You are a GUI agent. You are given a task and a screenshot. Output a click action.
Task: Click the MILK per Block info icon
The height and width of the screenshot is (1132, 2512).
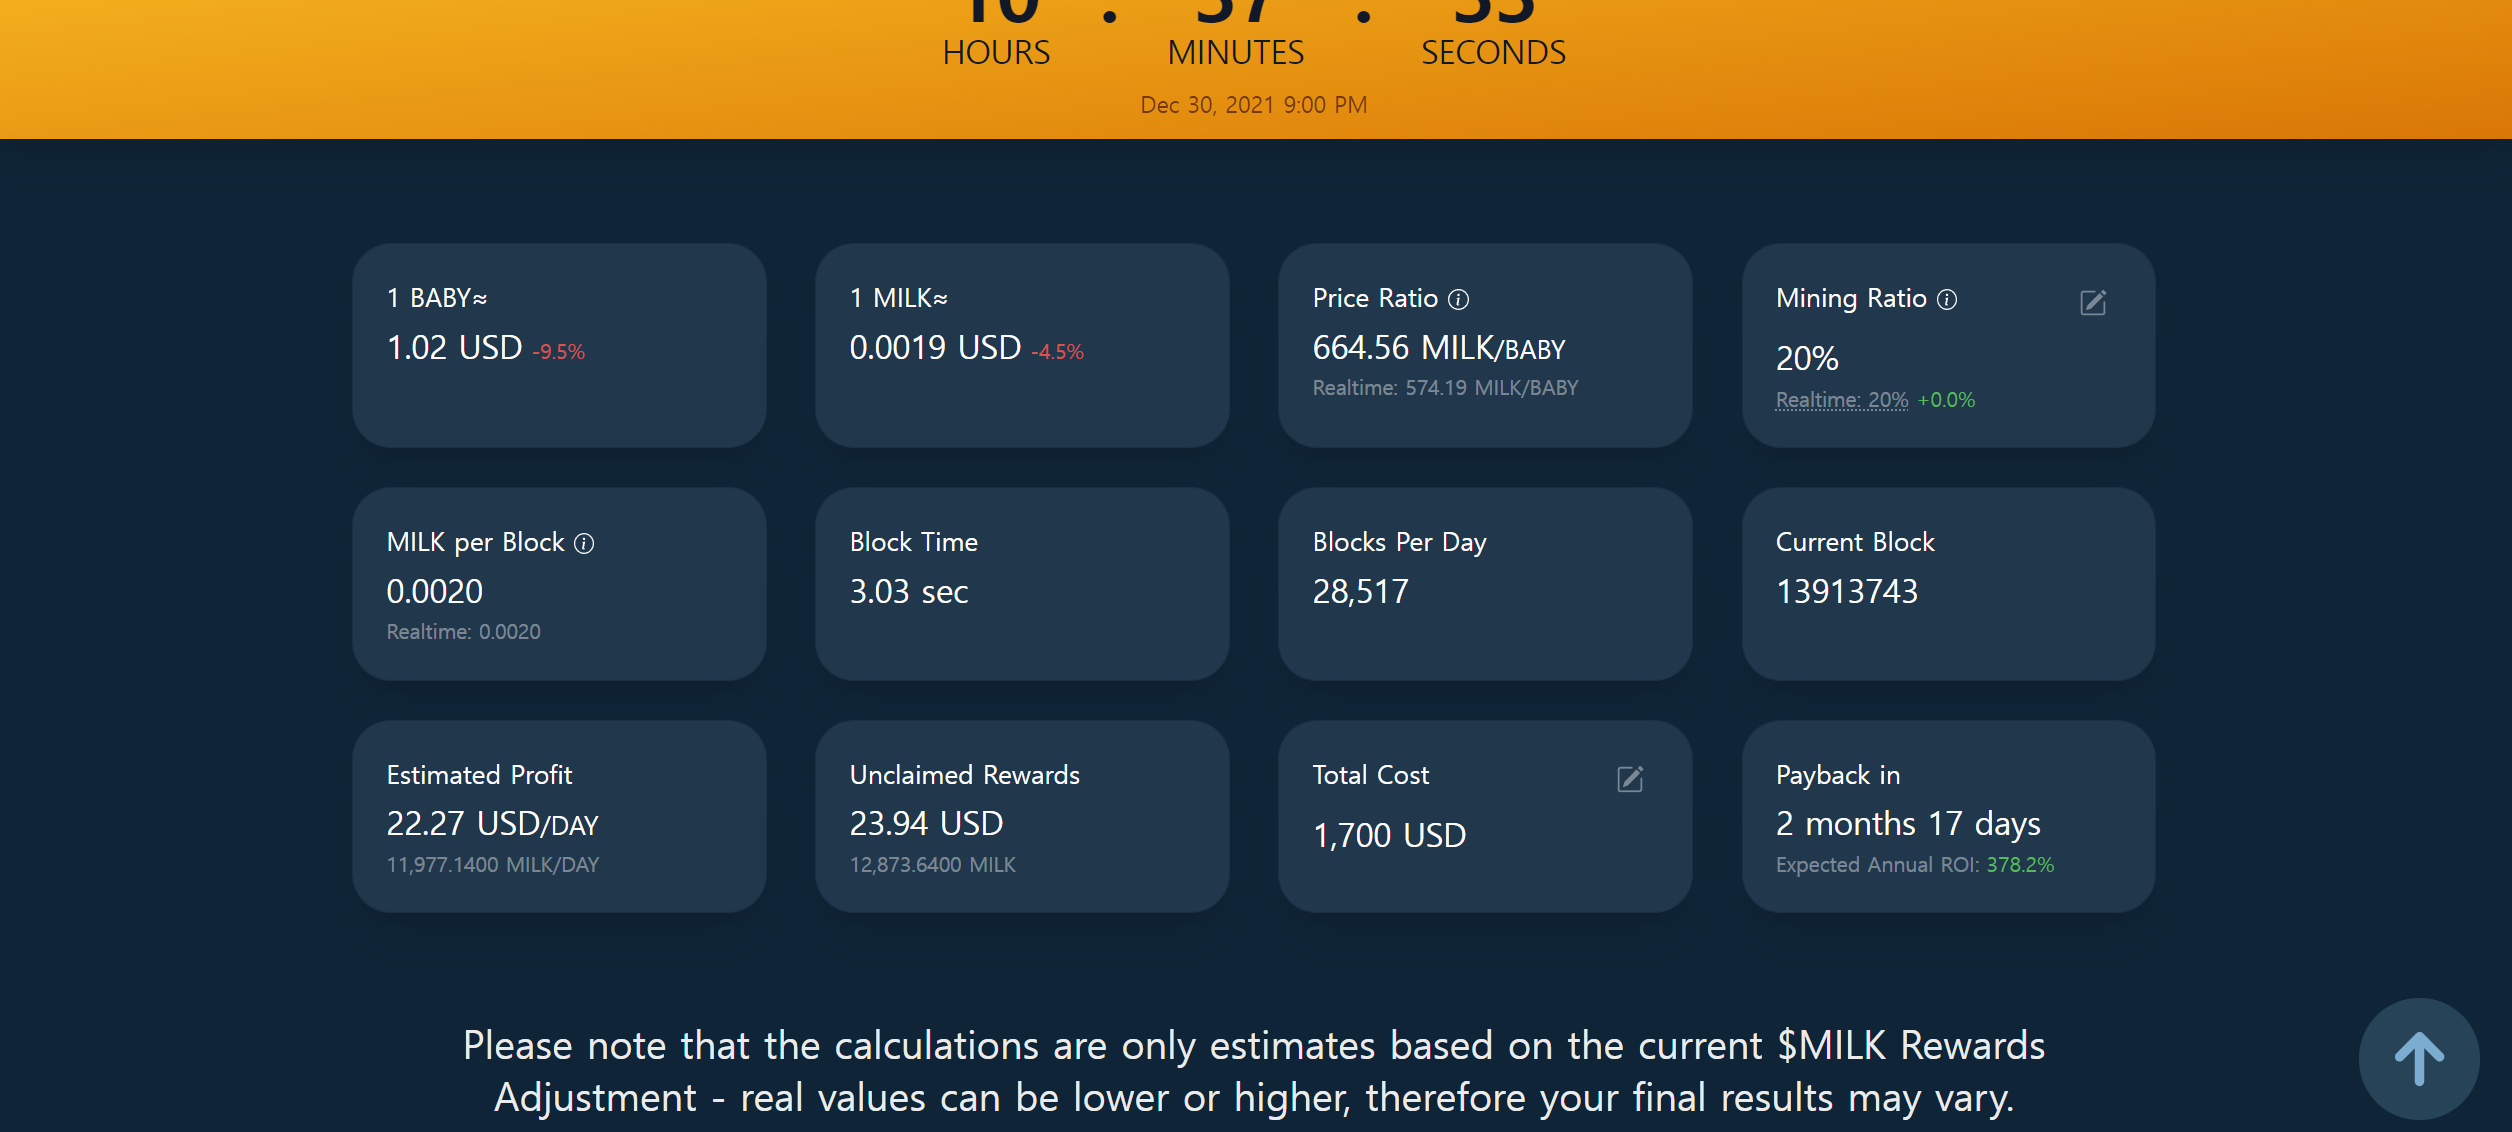pos(584,543)
